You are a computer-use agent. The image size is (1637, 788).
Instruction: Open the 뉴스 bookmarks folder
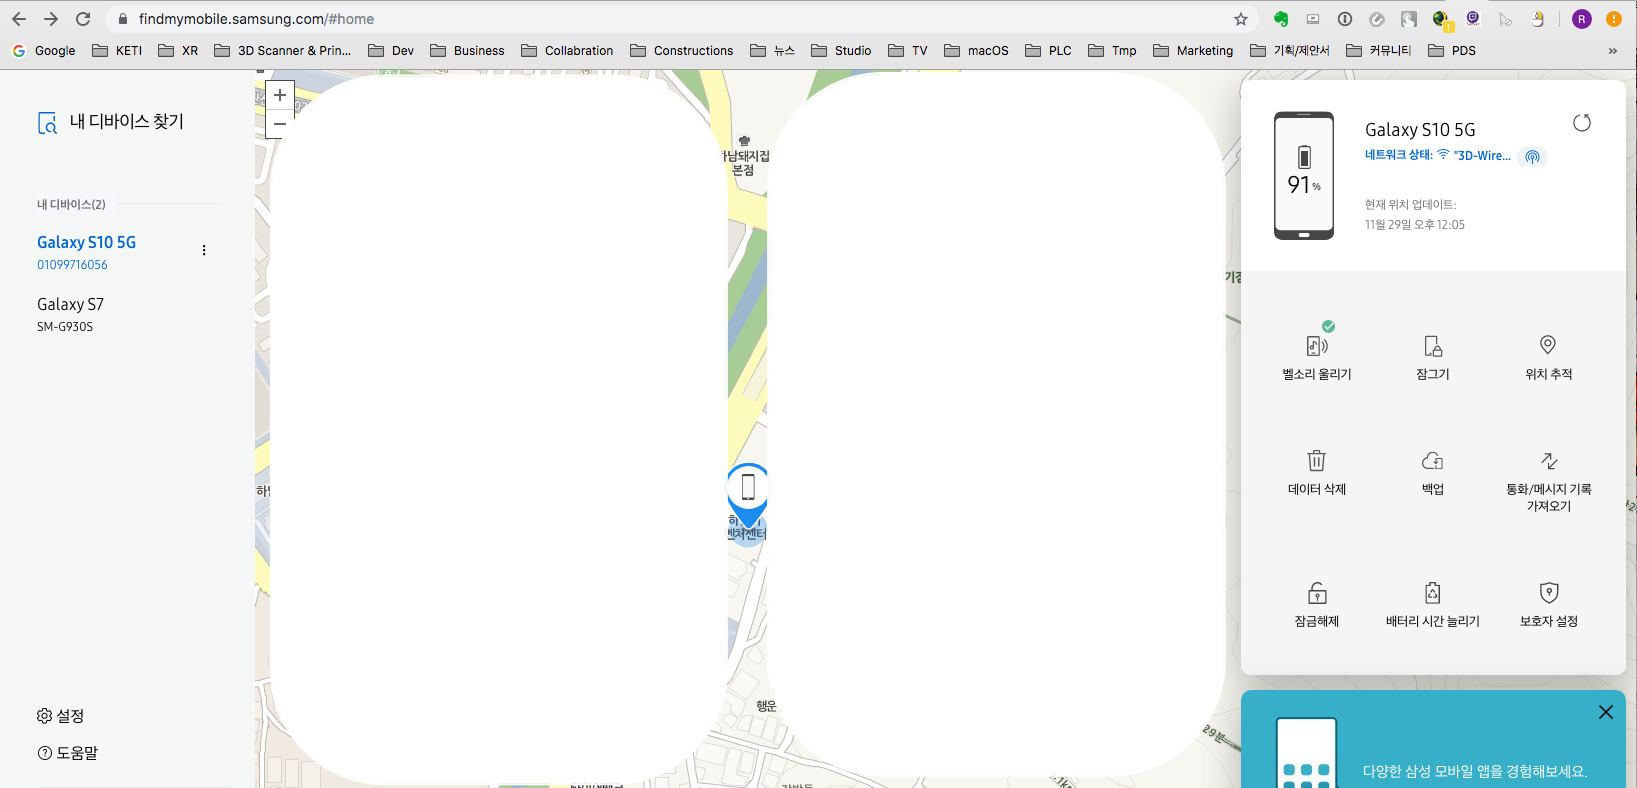tap(772, 51)
